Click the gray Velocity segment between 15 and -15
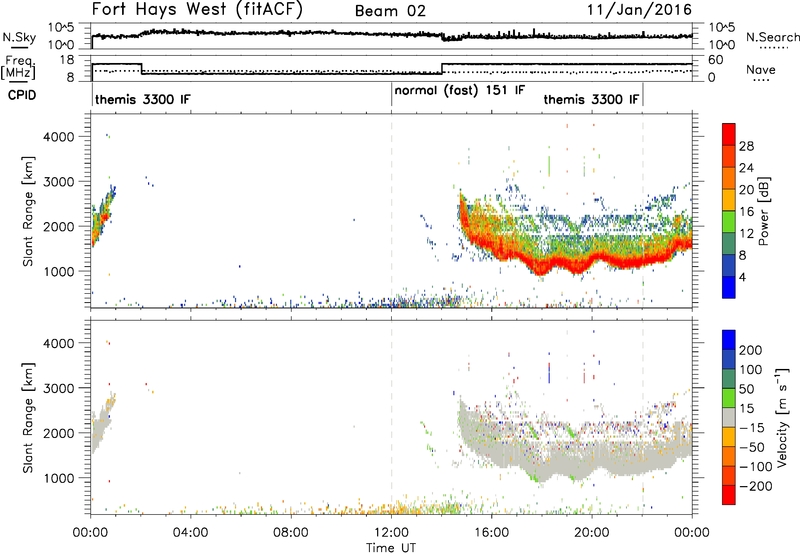 coord(729,417)
